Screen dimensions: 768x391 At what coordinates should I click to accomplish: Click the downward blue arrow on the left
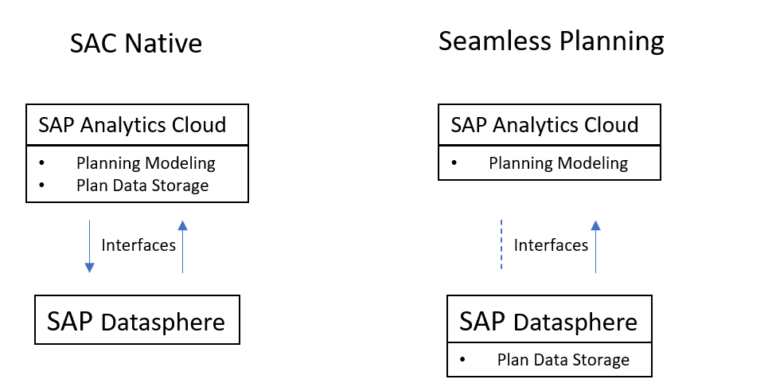coord(90,246)
